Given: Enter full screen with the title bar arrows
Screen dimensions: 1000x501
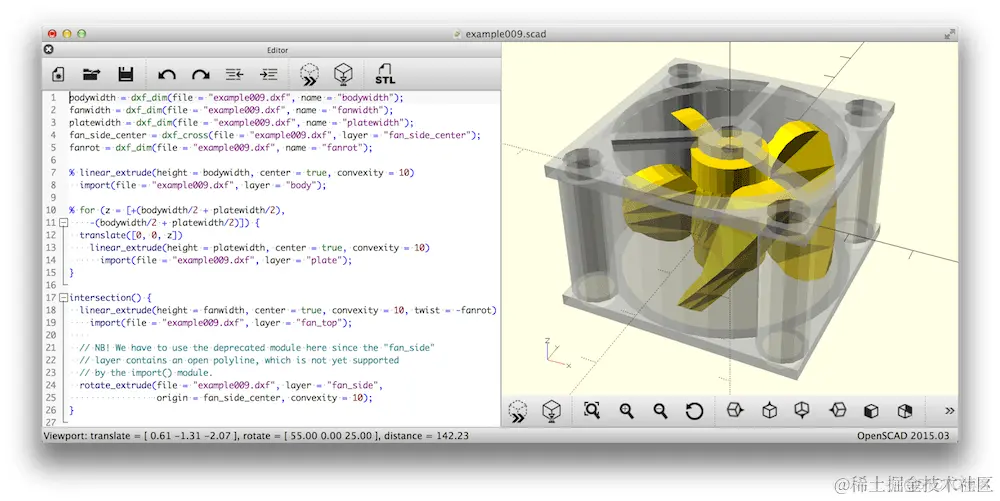Looking at the screenshot, I should point(950,33).
